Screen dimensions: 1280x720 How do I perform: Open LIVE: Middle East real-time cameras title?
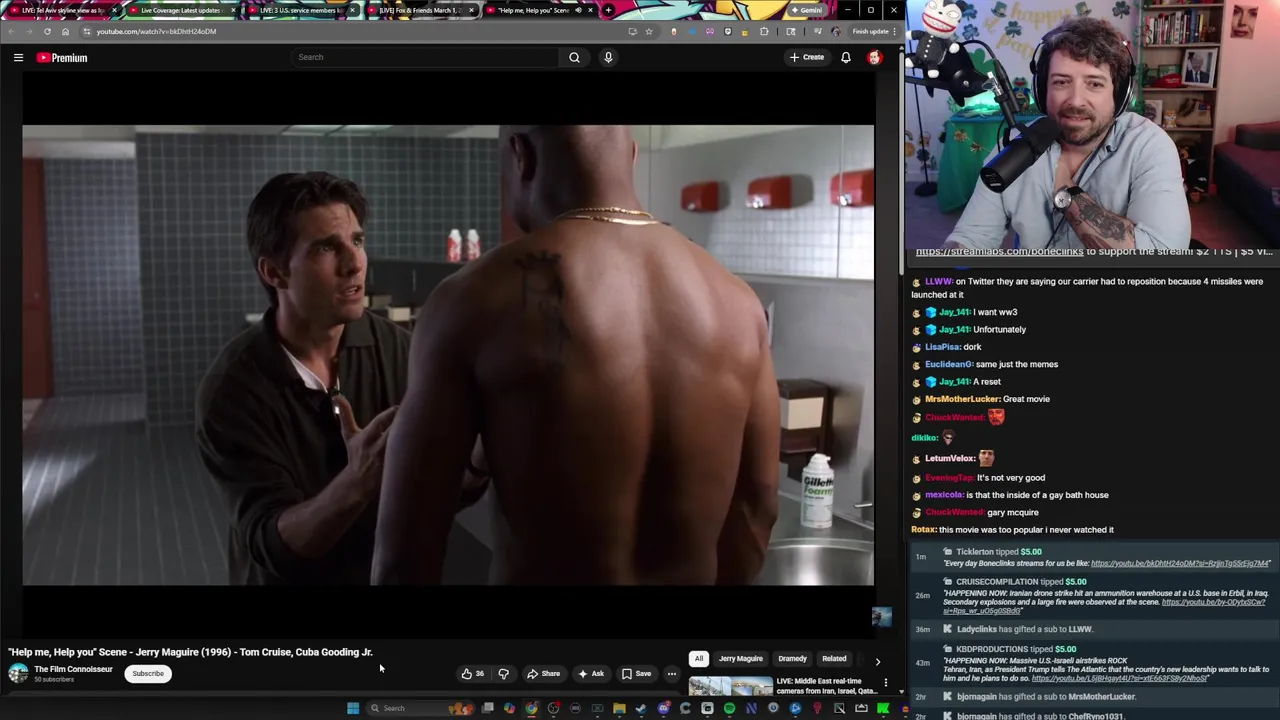point(826,686)
